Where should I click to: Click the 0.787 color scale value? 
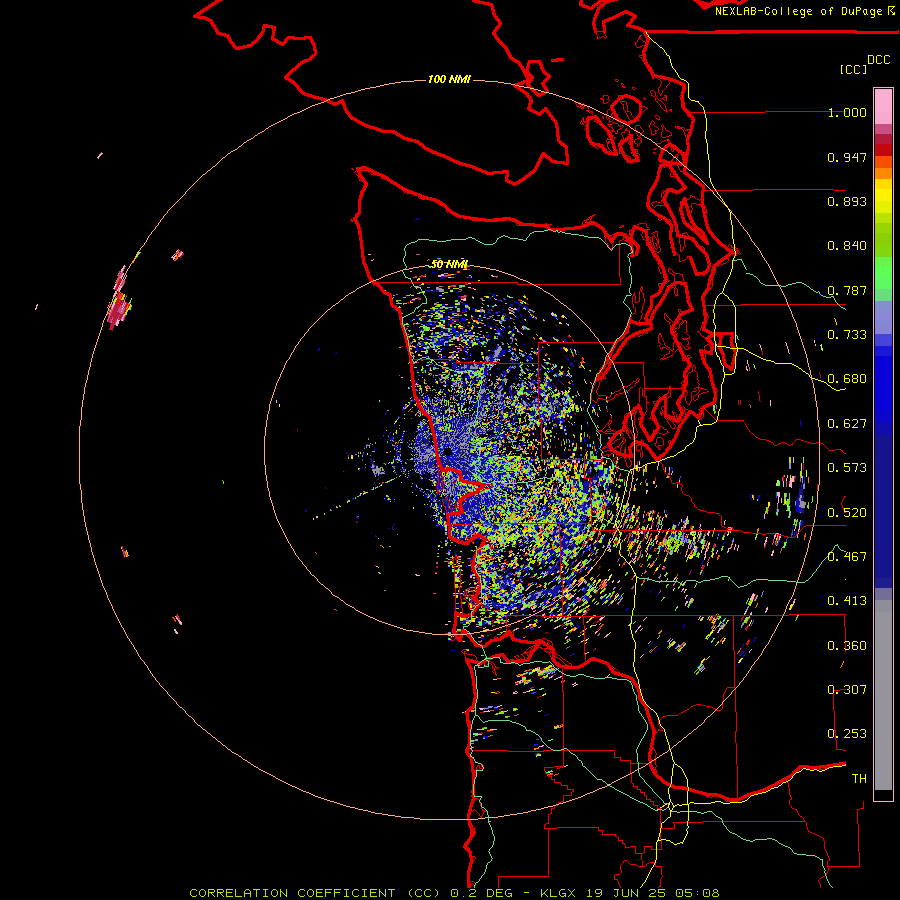click(x=847, y=290)
